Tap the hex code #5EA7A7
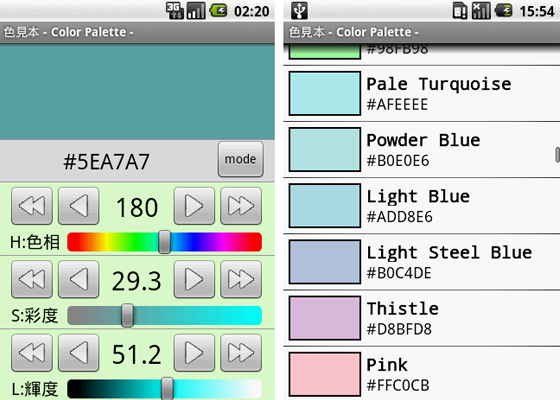The width and height of the screenshot is (560, 400). point(106,162)
